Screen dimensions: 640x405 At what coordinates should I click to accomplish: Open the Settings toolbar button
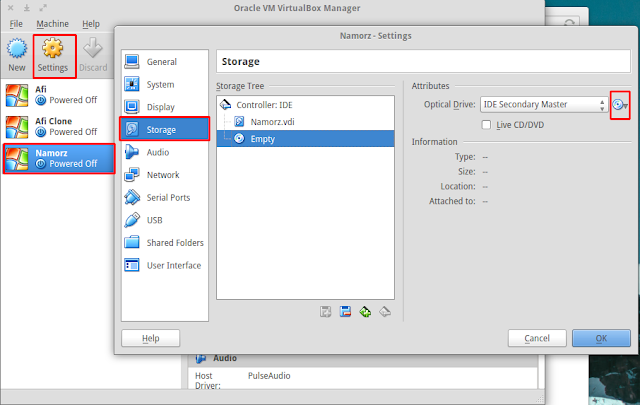53,56
